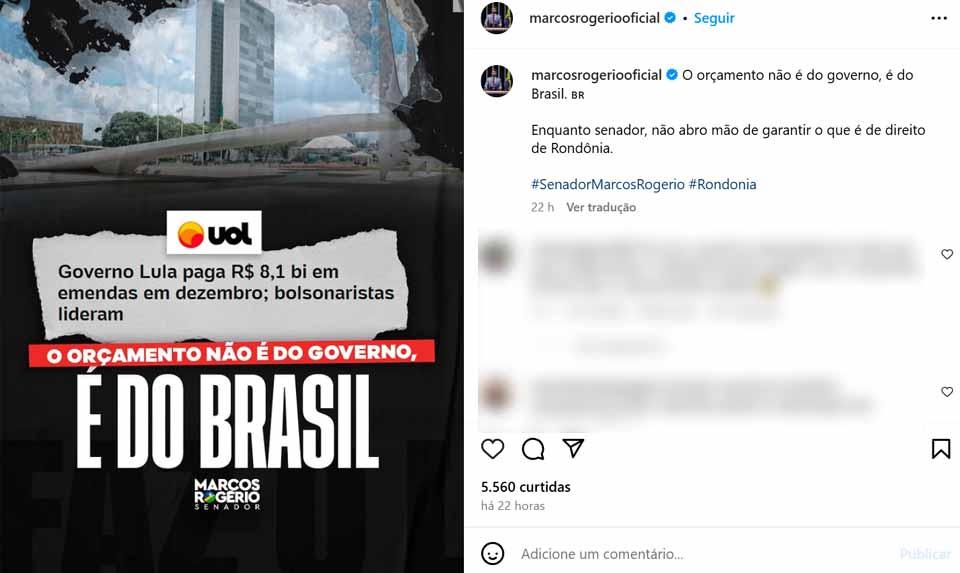Follow the account via Seguir
This screenshot has width=960, height=573.
(714, 18)
